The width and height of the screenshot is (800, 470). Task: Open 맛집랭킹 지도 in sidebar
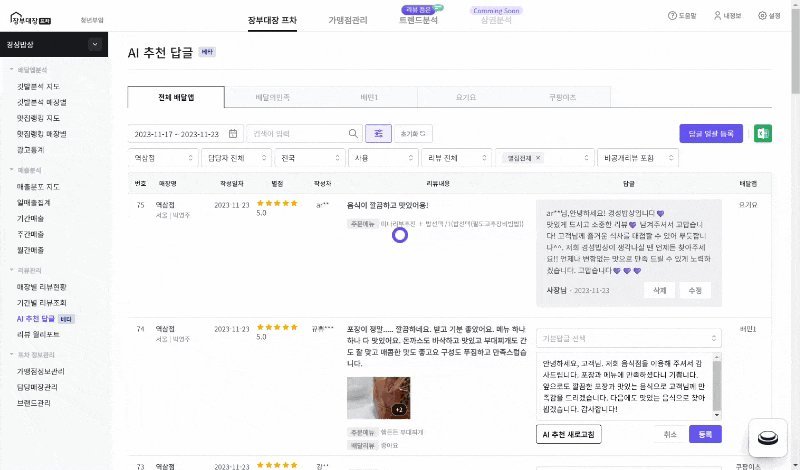click(x=38, y=118)
